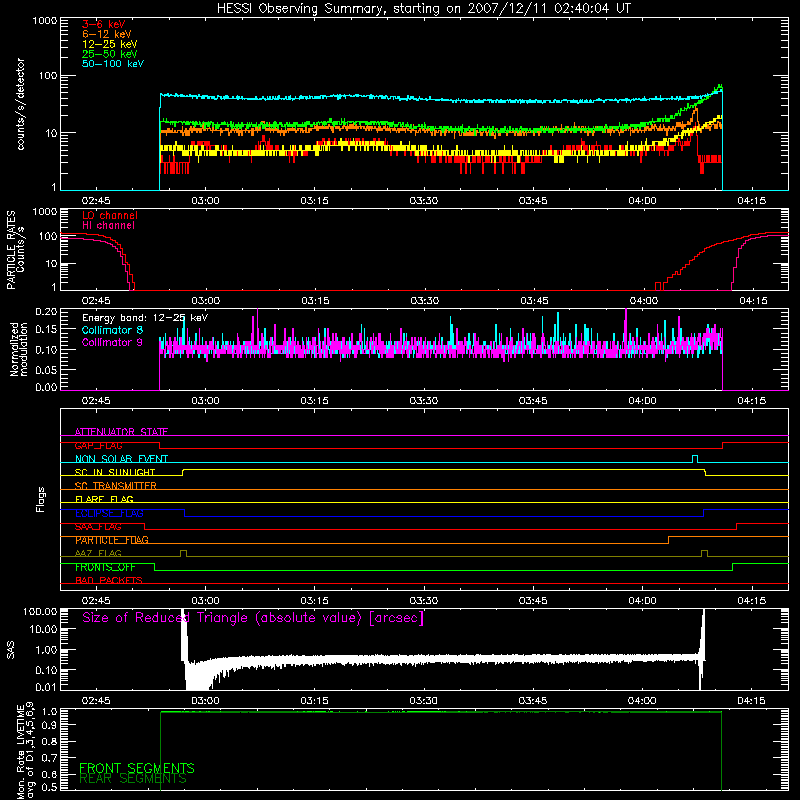Click 03:30 tick label below the count-rate panel
This screenshot has height=800, width=800.
click(x=423, y=201)
